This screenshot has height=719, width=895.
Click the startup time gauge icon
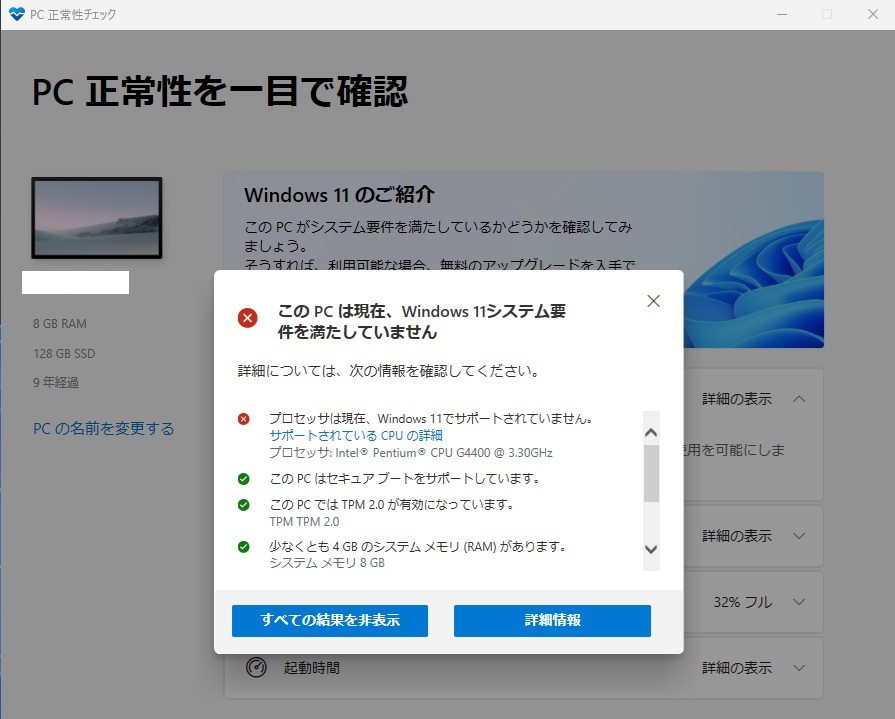click(x=256, y=667)
